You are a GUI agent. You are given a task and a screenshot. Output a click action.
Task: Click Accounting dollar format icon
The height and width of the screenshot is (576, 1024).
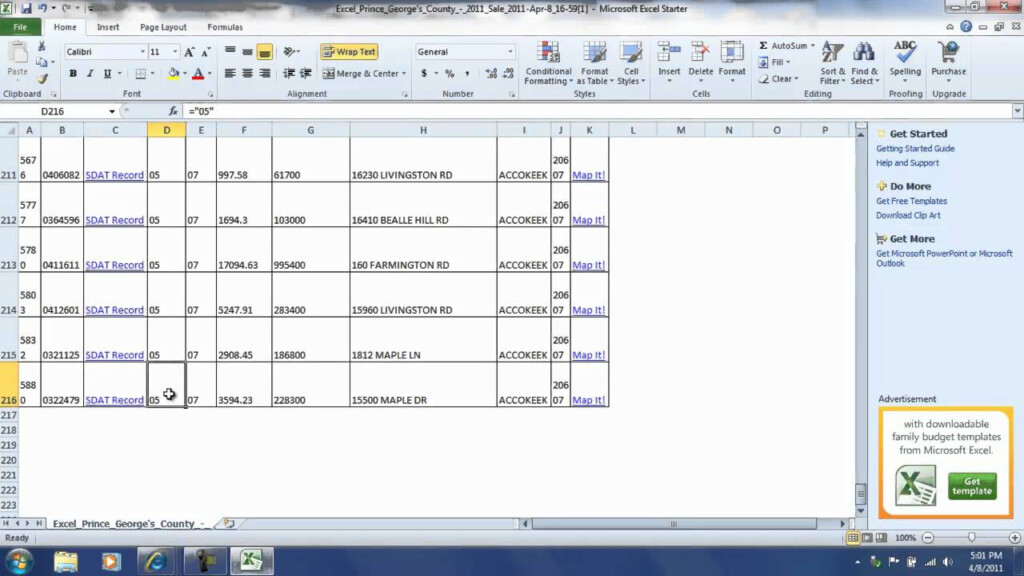tap(424, 74)
